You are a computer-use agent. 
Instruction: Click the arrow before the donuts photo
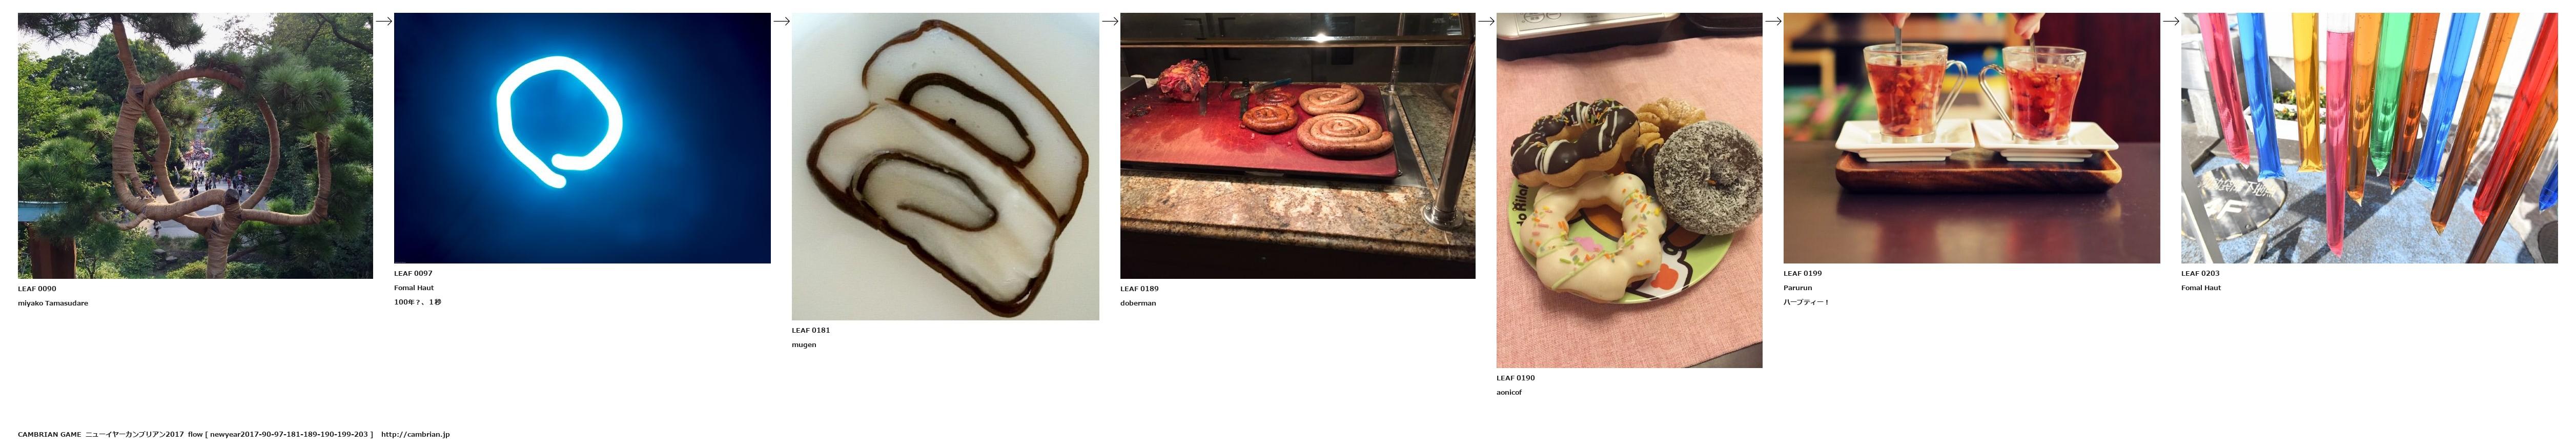pos(1486,21)
